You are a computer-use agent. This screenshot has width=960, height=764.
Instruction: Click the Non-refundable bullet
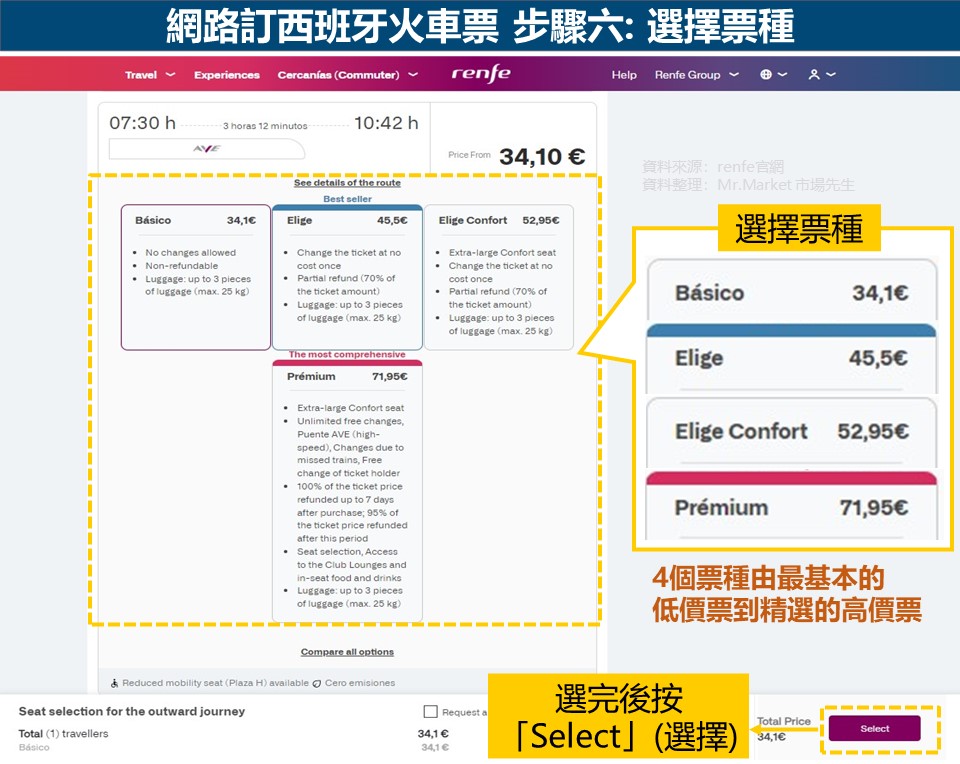click(182, 266)
